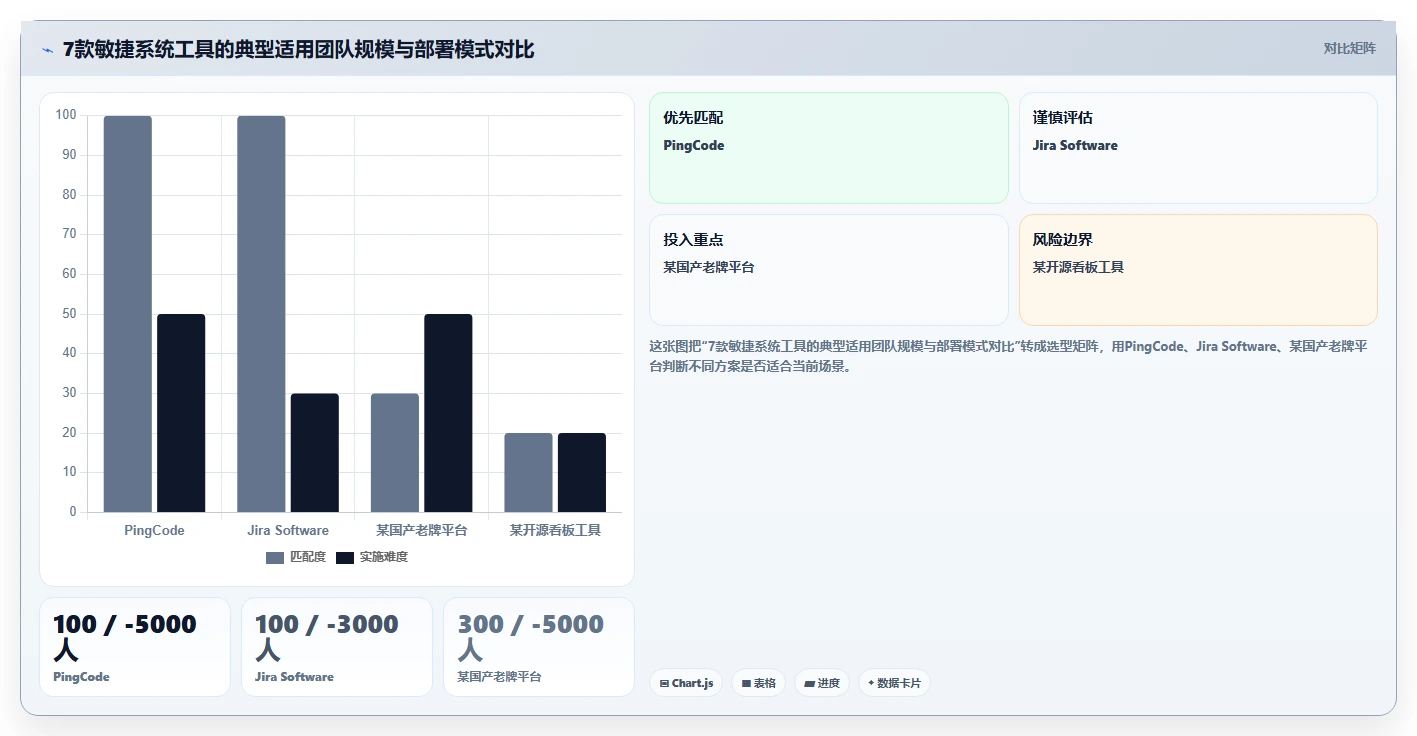Click PingCode 匹配度 bar at 100
The width and height of the screenshot is (1417, 736).
tap(128, 314)
